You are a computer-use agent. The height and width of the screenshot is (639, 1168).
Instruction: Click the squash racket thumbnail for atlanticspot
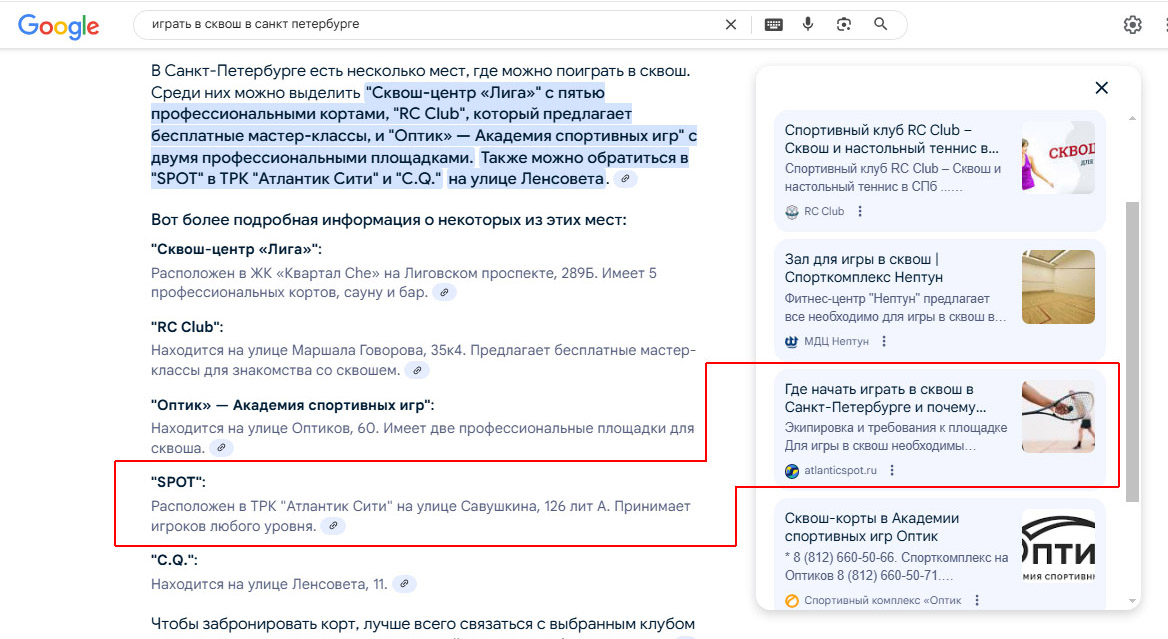(x=1058, y=416)
